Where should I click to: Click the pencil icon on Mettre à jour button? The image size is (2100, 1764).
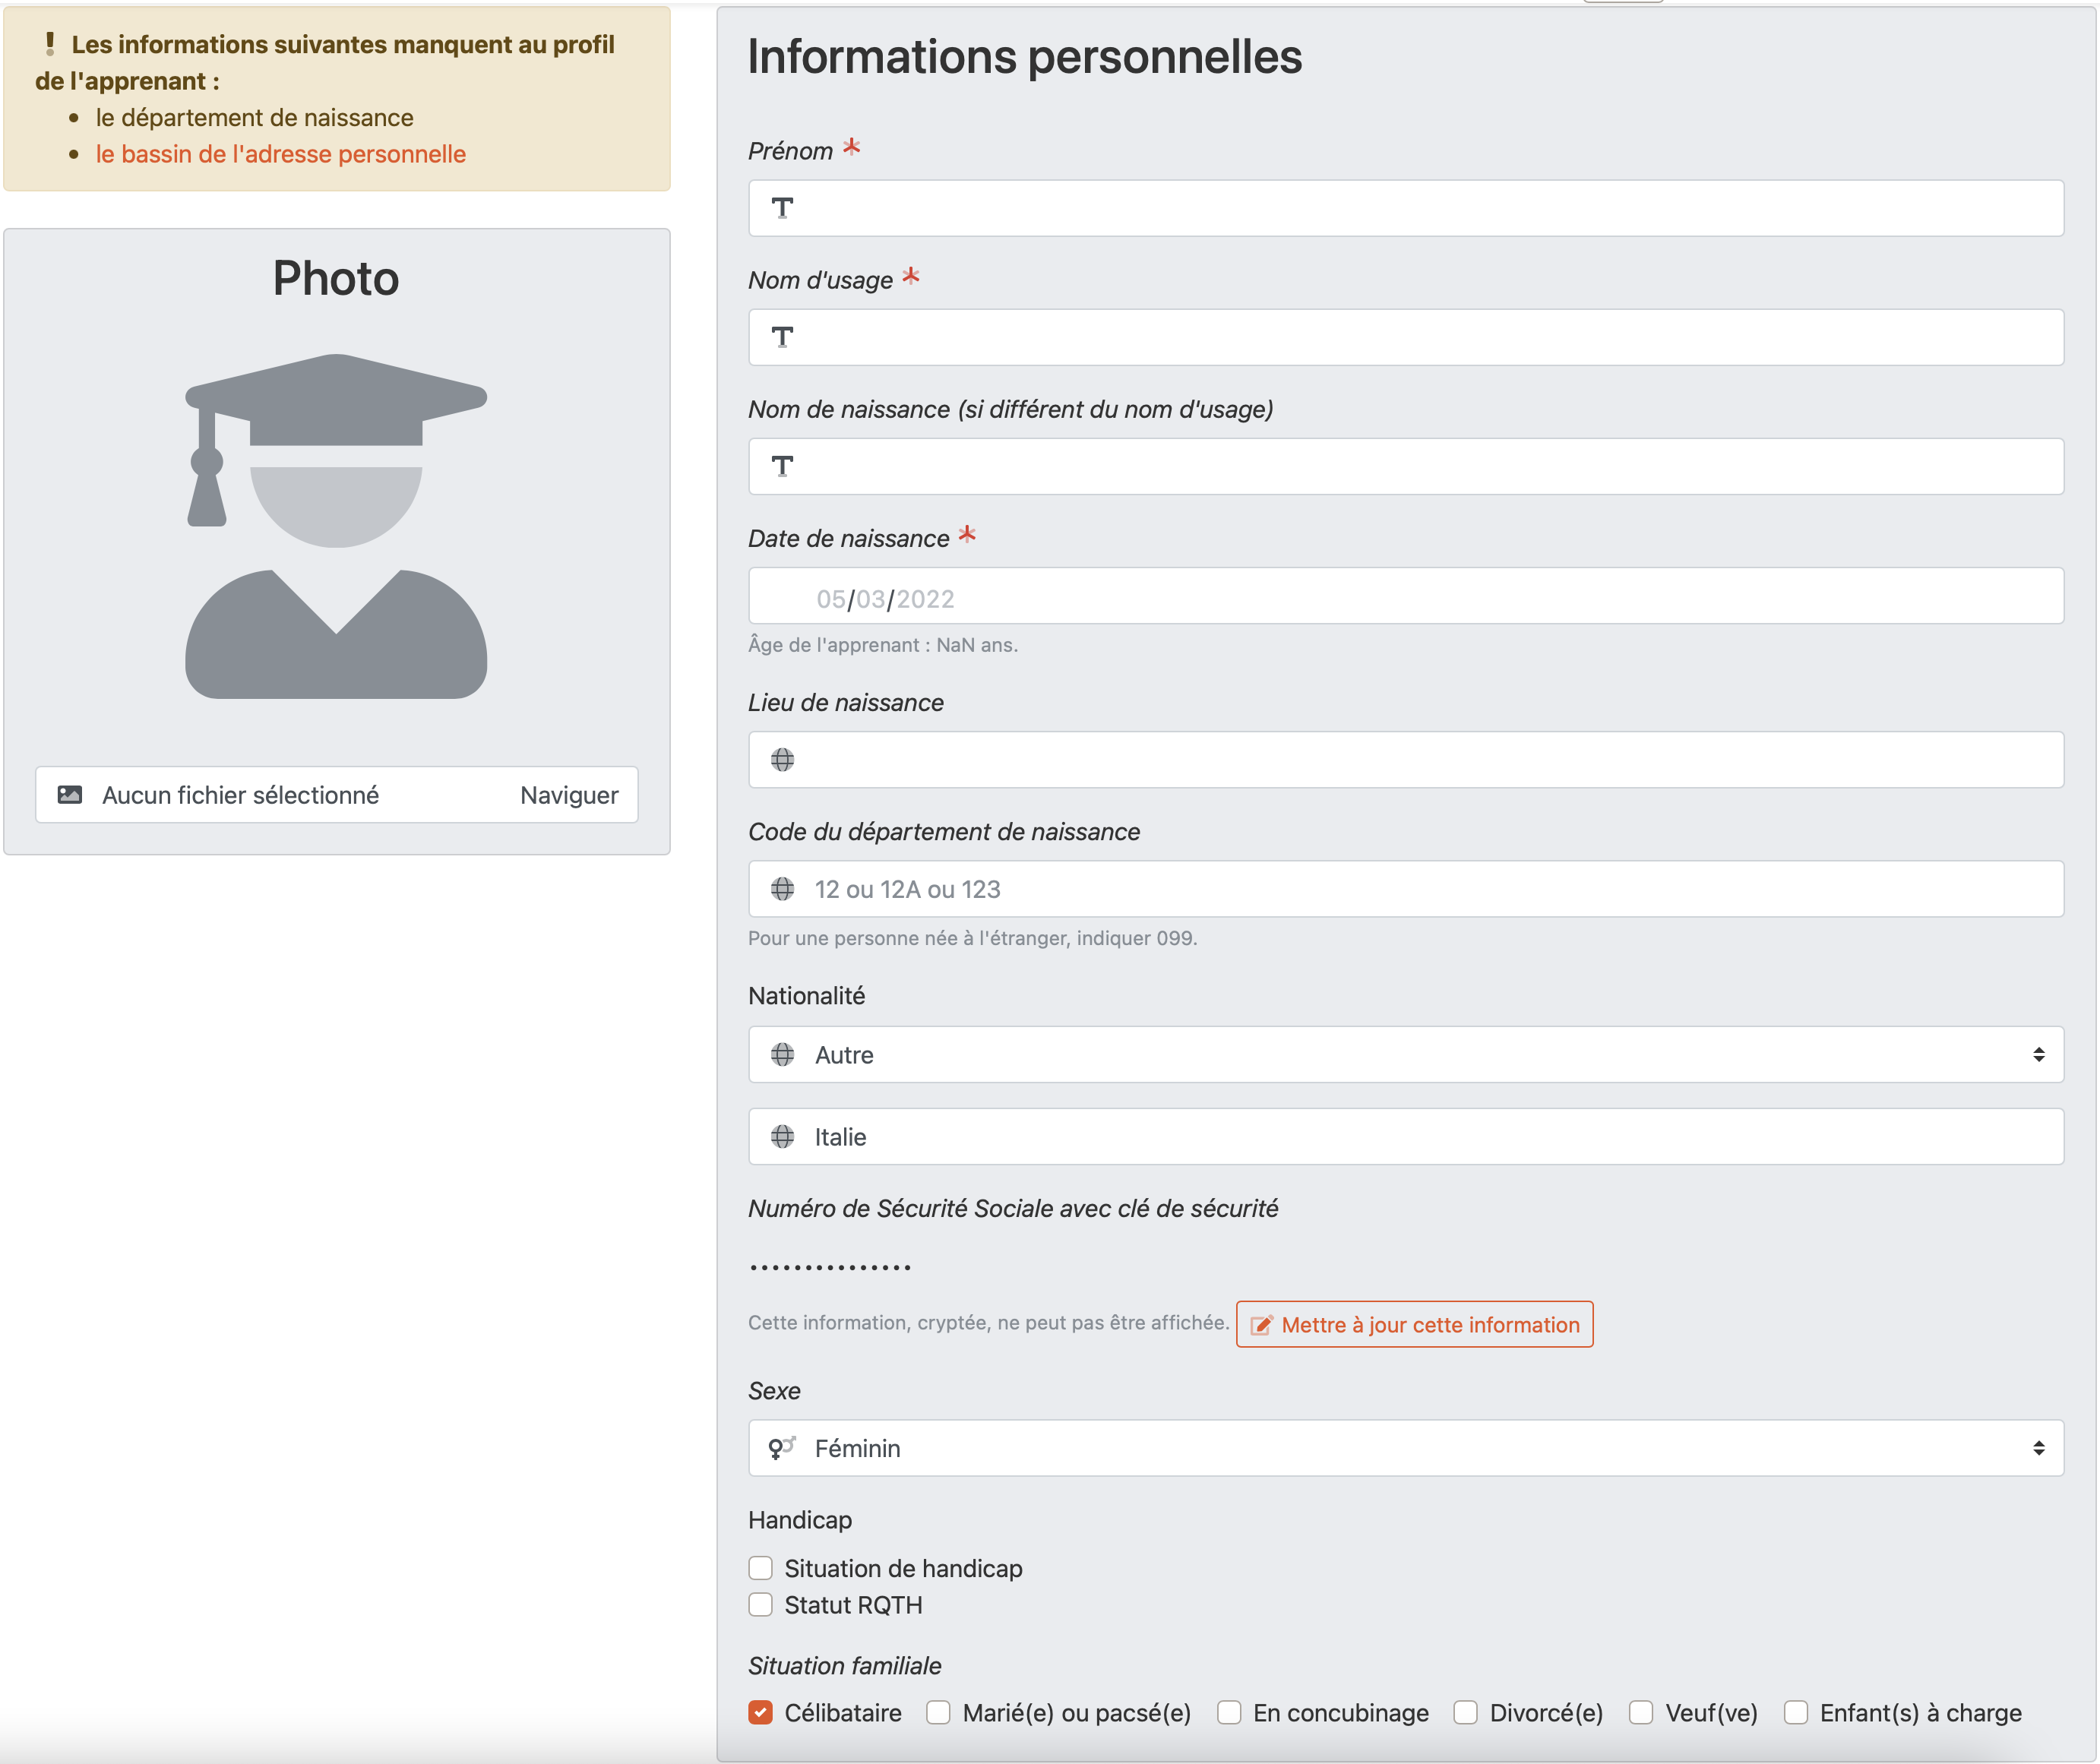[x=1262, y=1324]
